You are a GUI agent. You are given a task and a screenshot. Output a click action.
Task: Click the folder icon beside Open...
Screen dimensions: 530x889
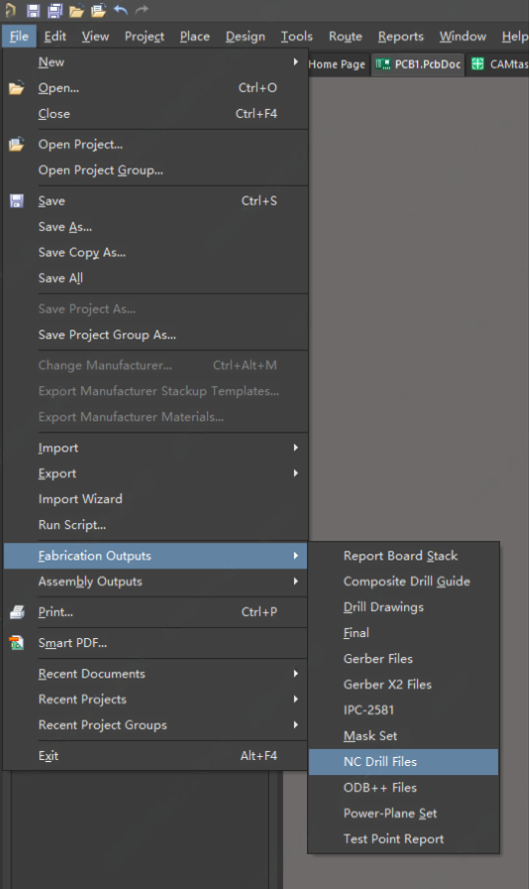16,88
